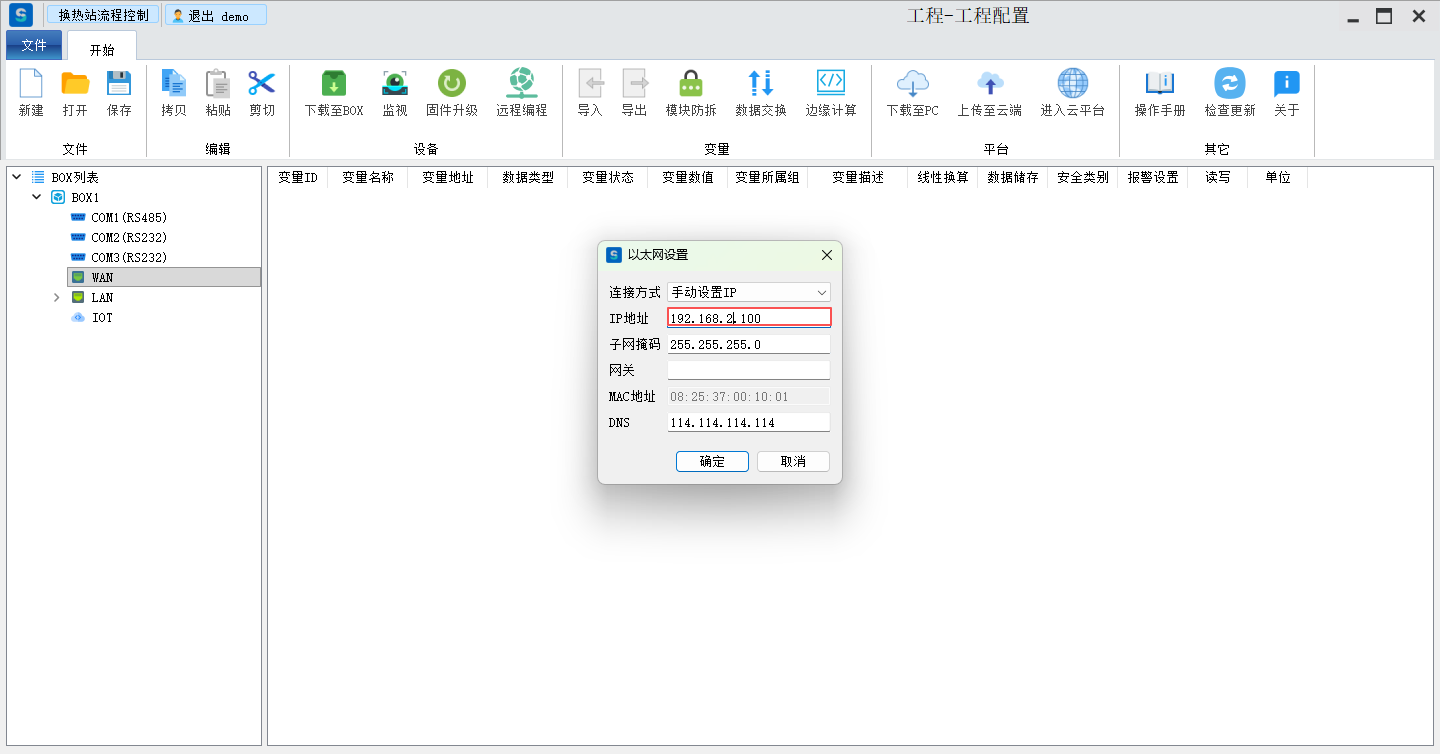Open the 操作手册 operation manual
This screenshot has width=1440, height=754.
(1159, 85)
